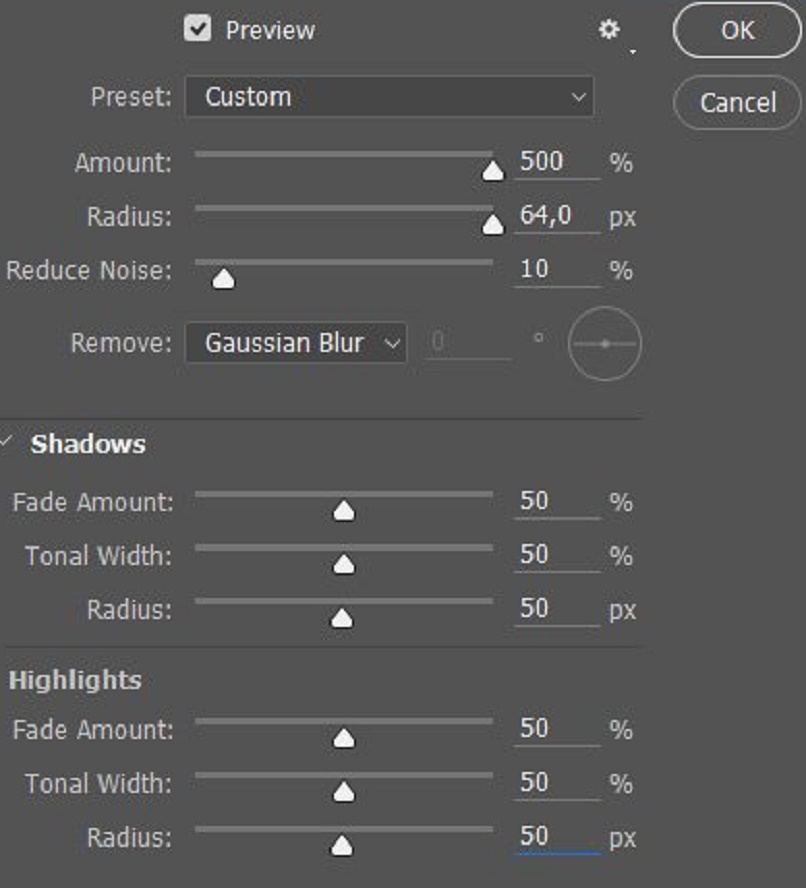
Task: Collapse the Shadows section
Action: point(9,443)
